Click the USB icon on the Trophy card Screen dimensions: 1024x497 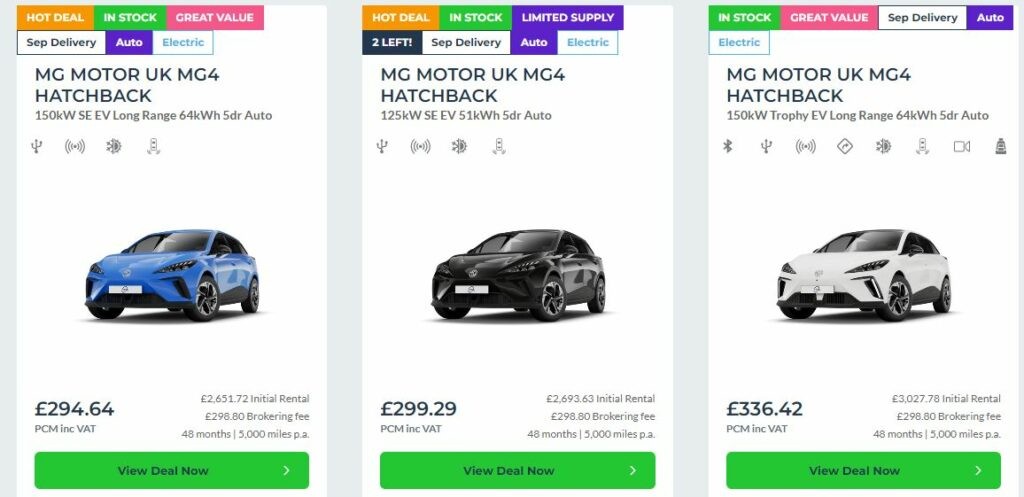click(x=767, y=147)
